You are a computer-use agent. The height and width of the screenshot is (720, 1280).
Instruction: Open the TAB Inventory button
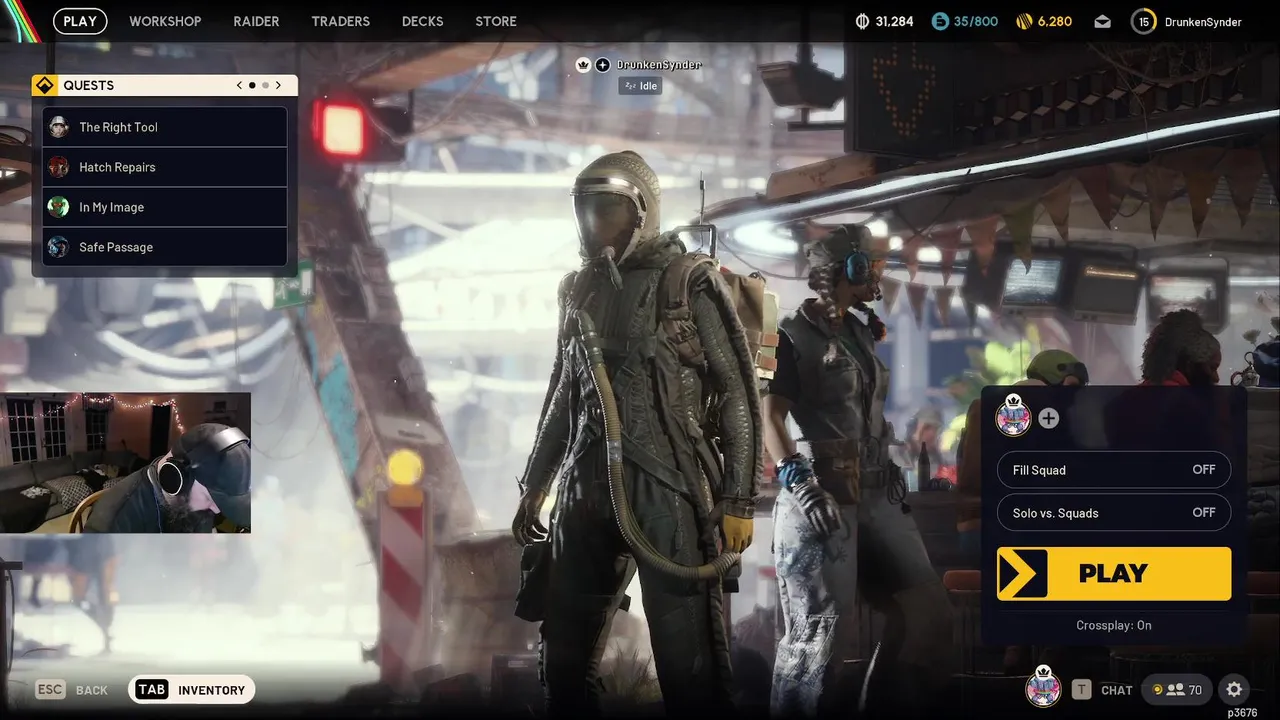click(x=192, y=690)
